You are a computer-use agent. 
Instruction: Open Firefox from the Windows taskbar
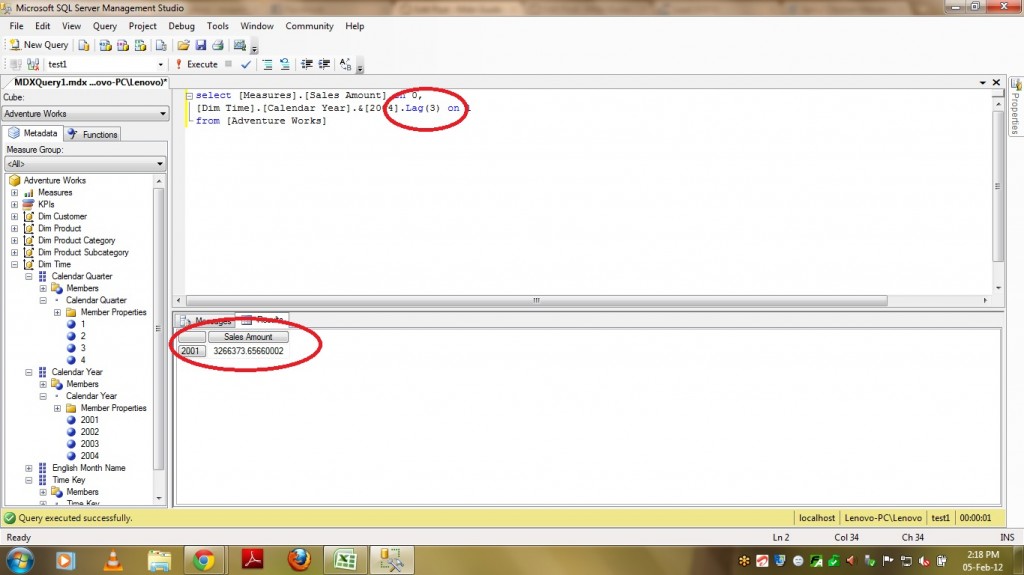pyautogui.click(x=298, y=559)
